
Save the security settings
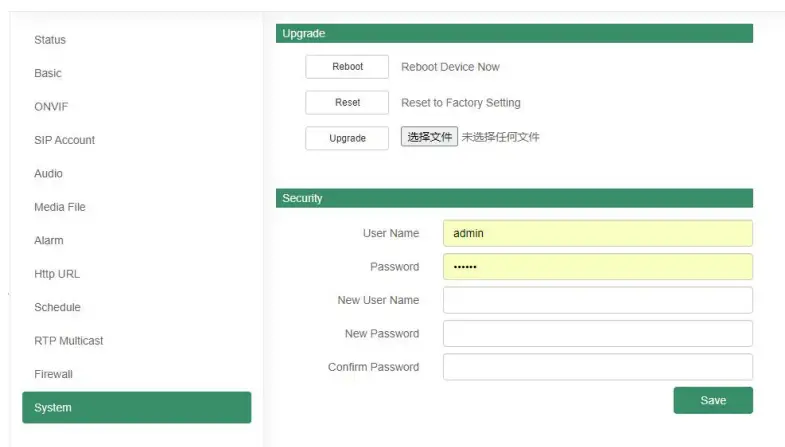713,401
